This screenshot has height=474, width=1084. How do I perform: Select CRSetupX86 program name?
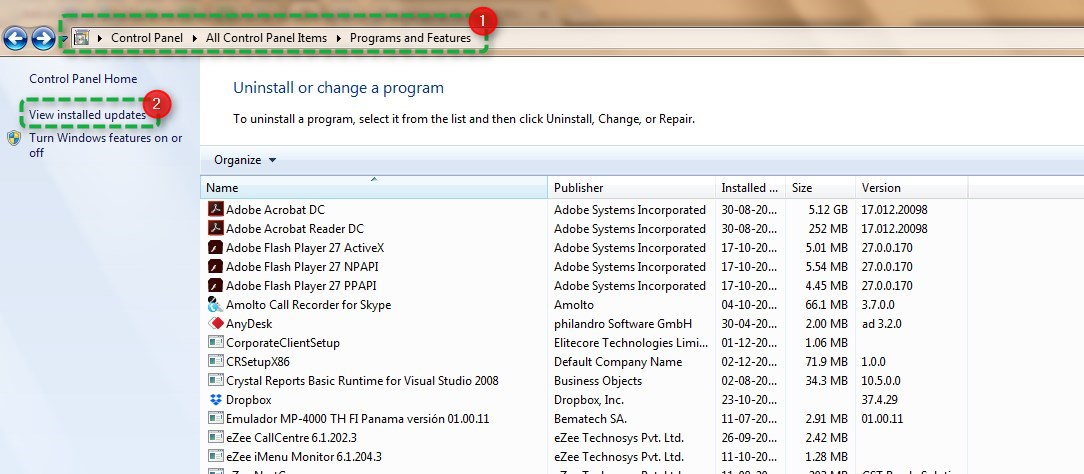point(258,361)
